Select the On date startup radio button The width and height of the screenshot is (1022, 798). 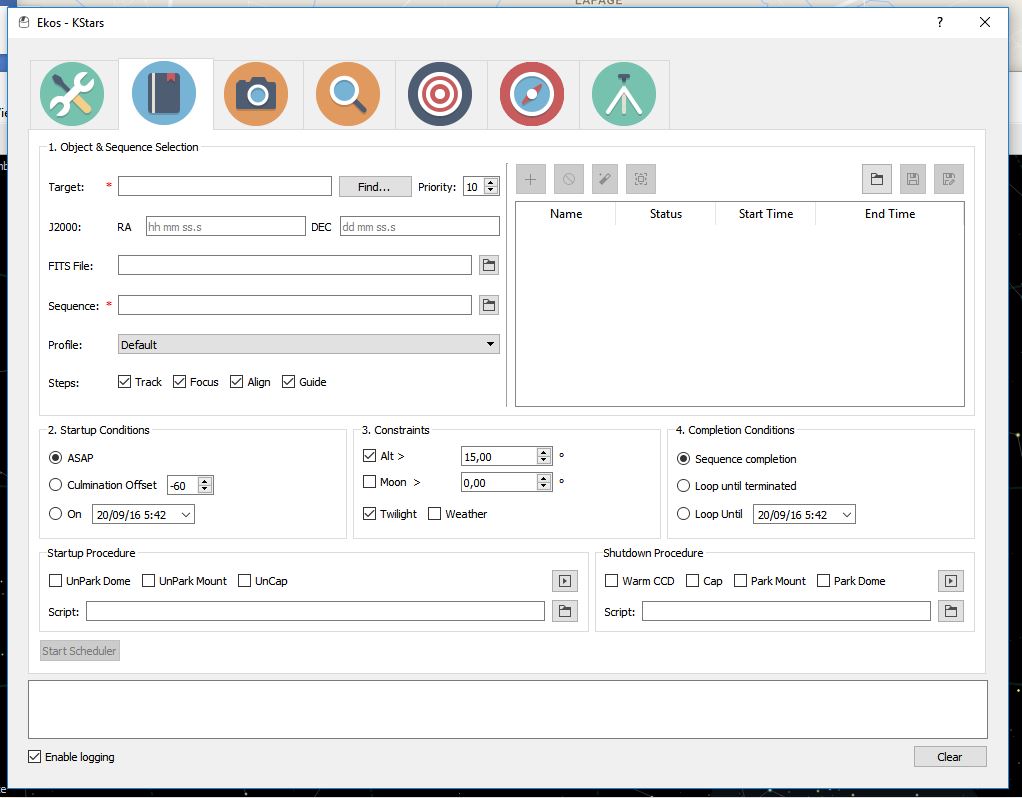pos(55,514)
